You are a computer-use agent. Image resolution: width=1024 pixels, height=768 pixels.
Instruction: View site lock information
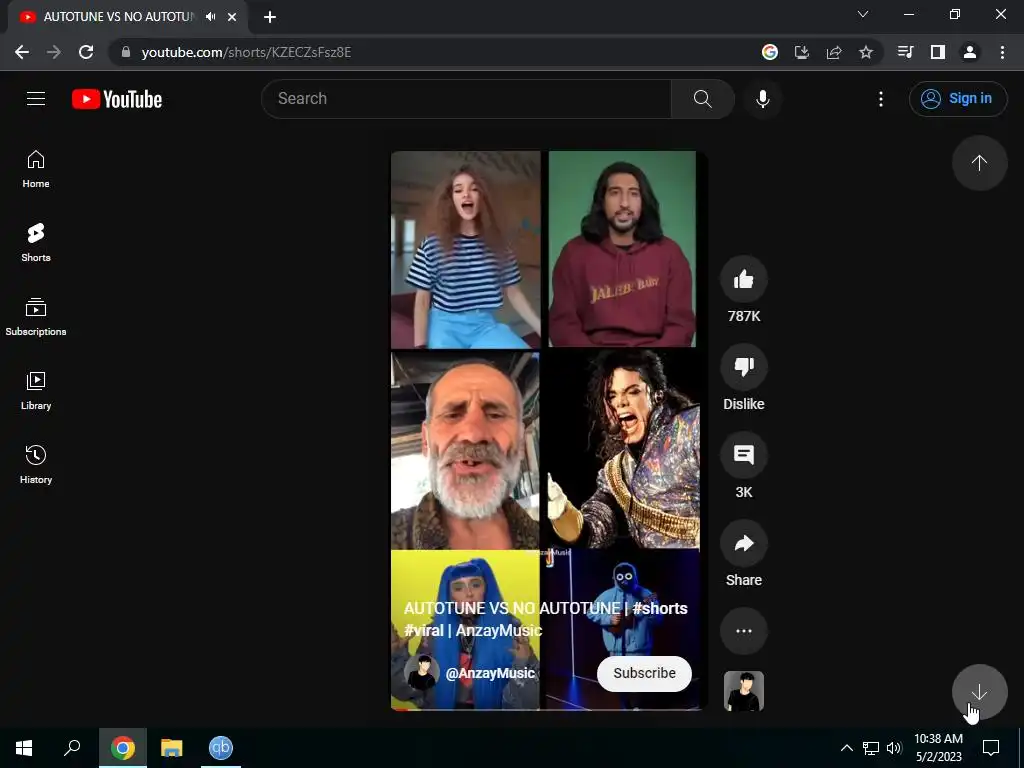(x=126, y=52)
